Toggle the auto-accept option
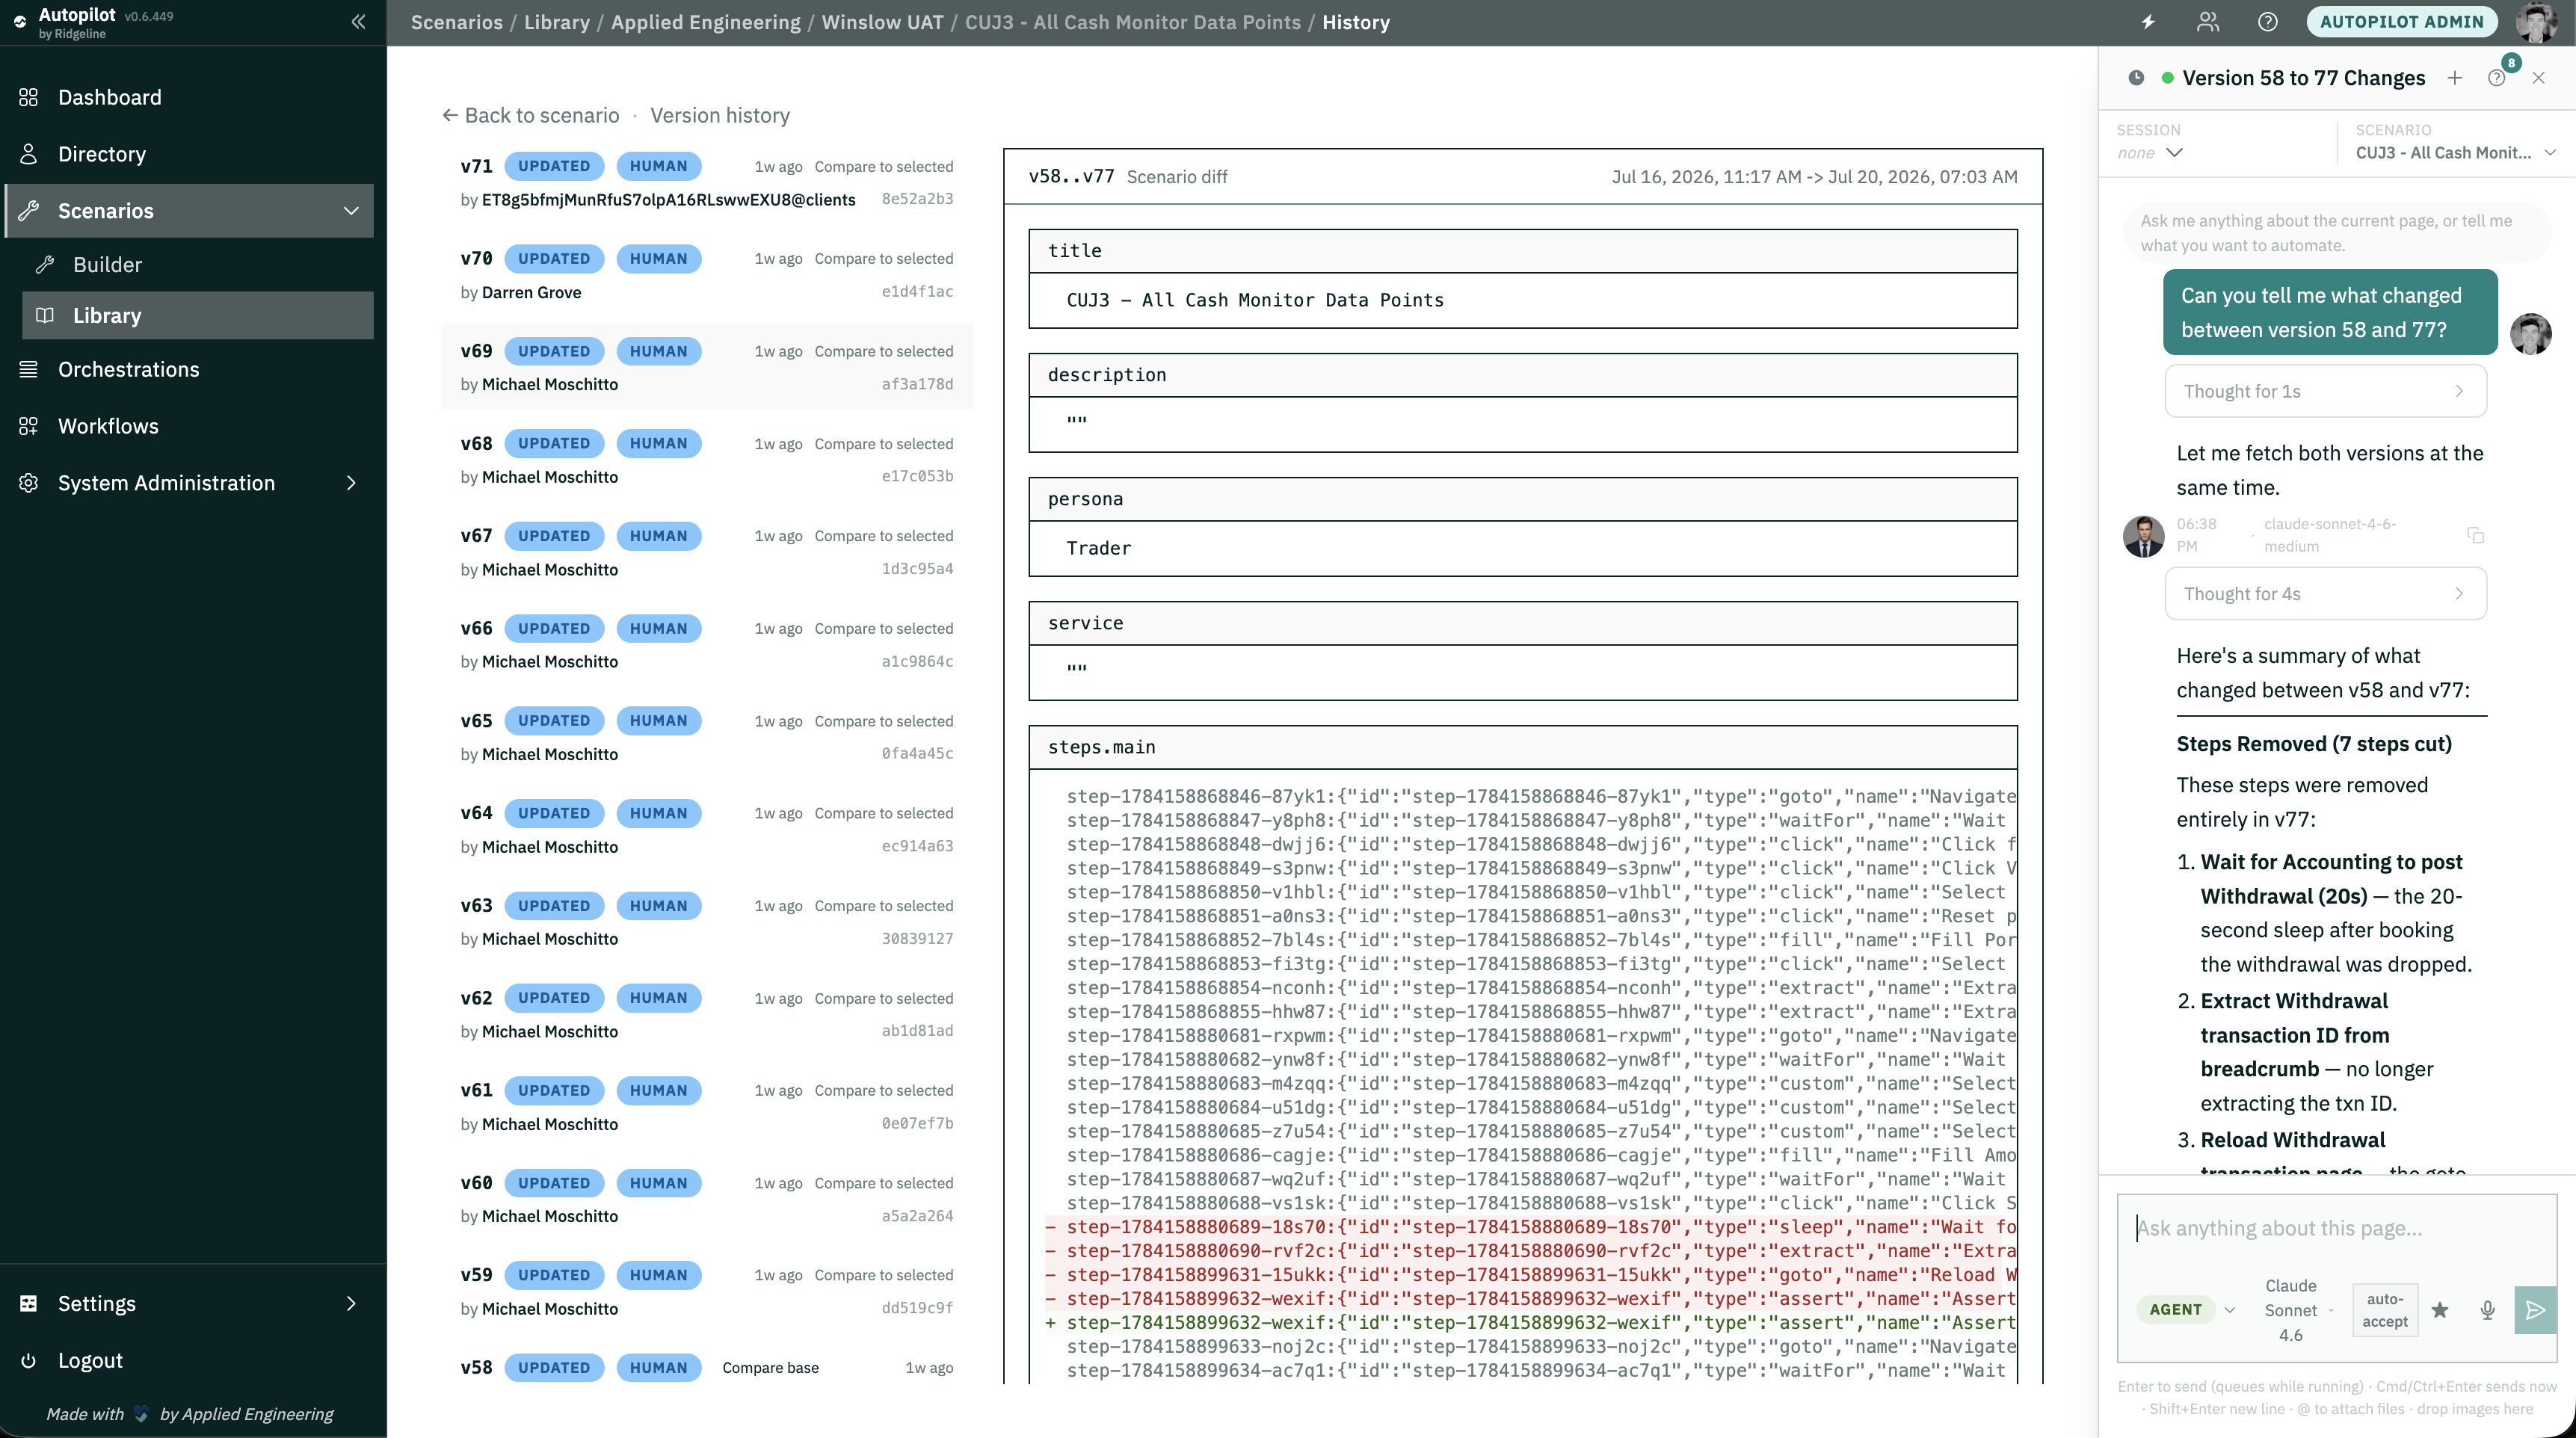 (x=2384, y=1310)
